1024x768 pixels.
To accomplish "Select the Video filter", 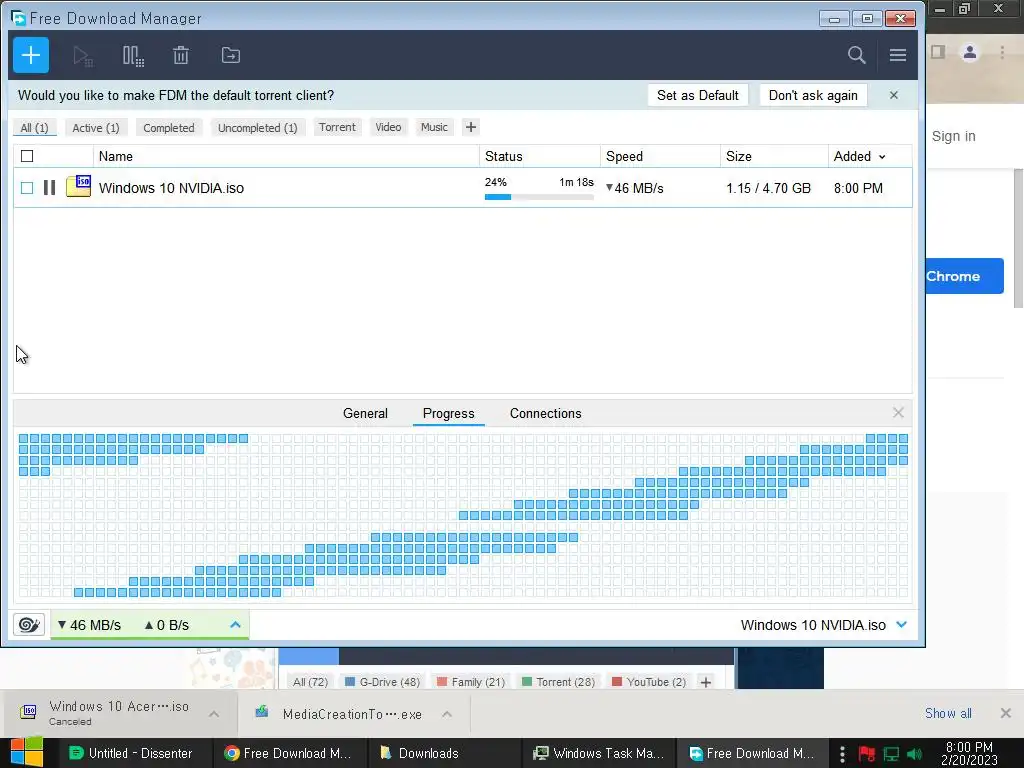I will point(388,127).
